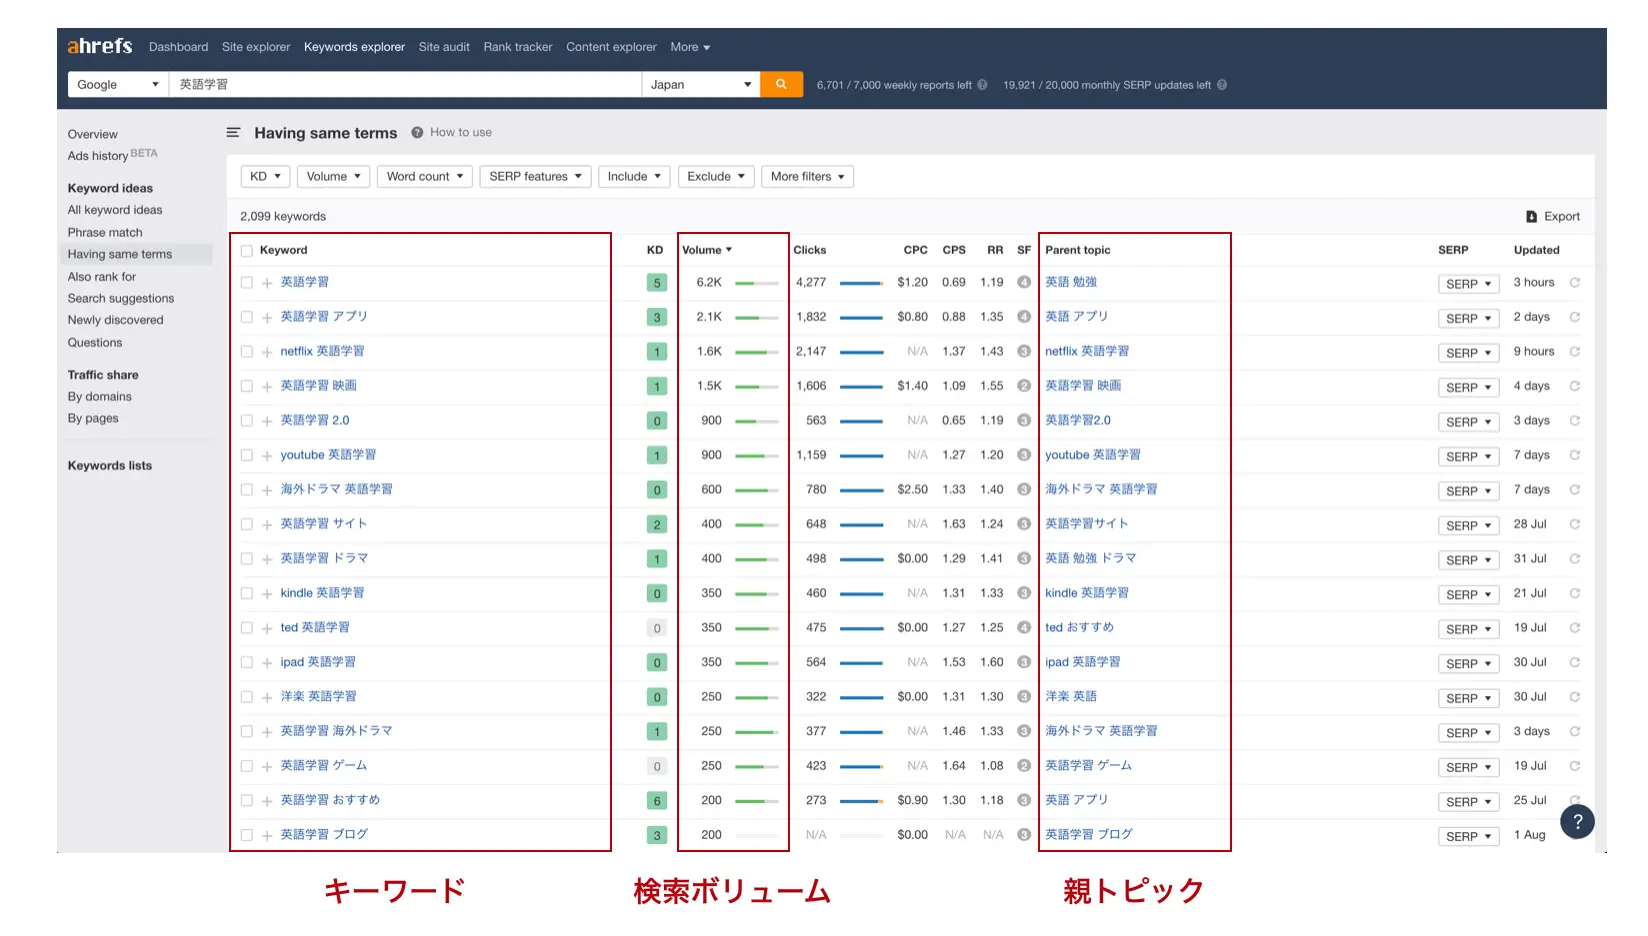Open the More menu in the navbar
The width and height of the screenshot is (1648, 936).
(x=689, y=46)
